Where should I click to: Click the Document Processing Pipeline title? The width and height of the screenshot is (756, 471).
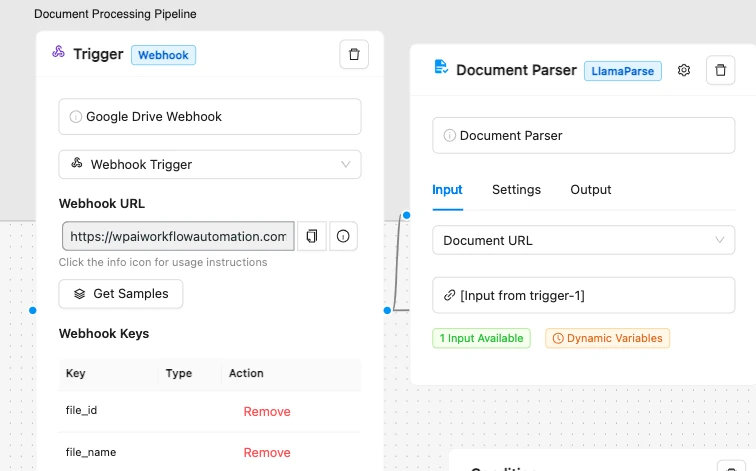click(x=115, y=14)
